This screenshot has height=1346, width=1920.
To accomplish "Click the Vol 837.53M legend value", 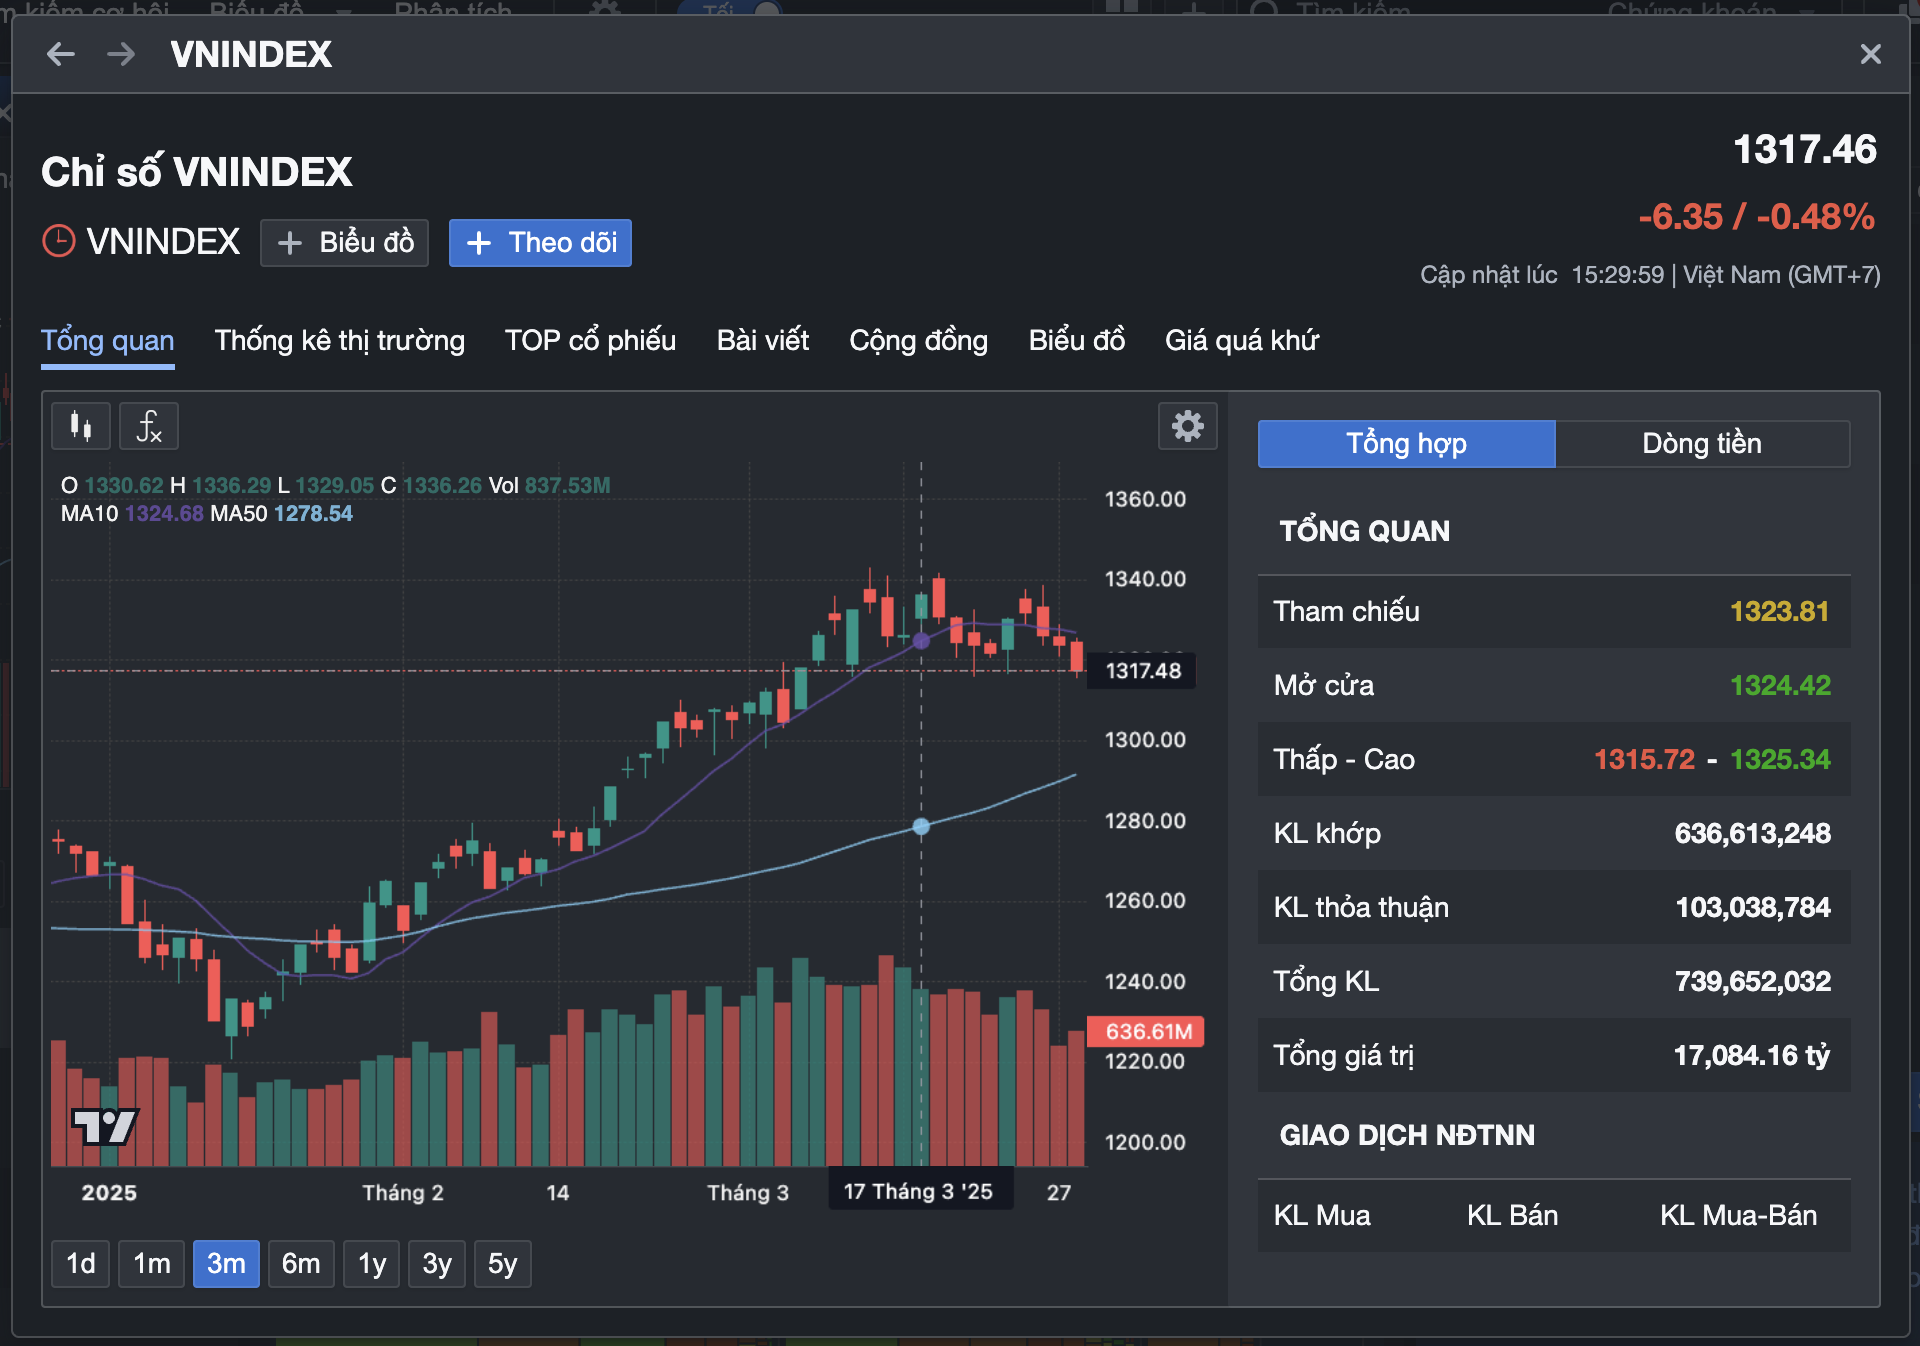I will pos(567,486).
